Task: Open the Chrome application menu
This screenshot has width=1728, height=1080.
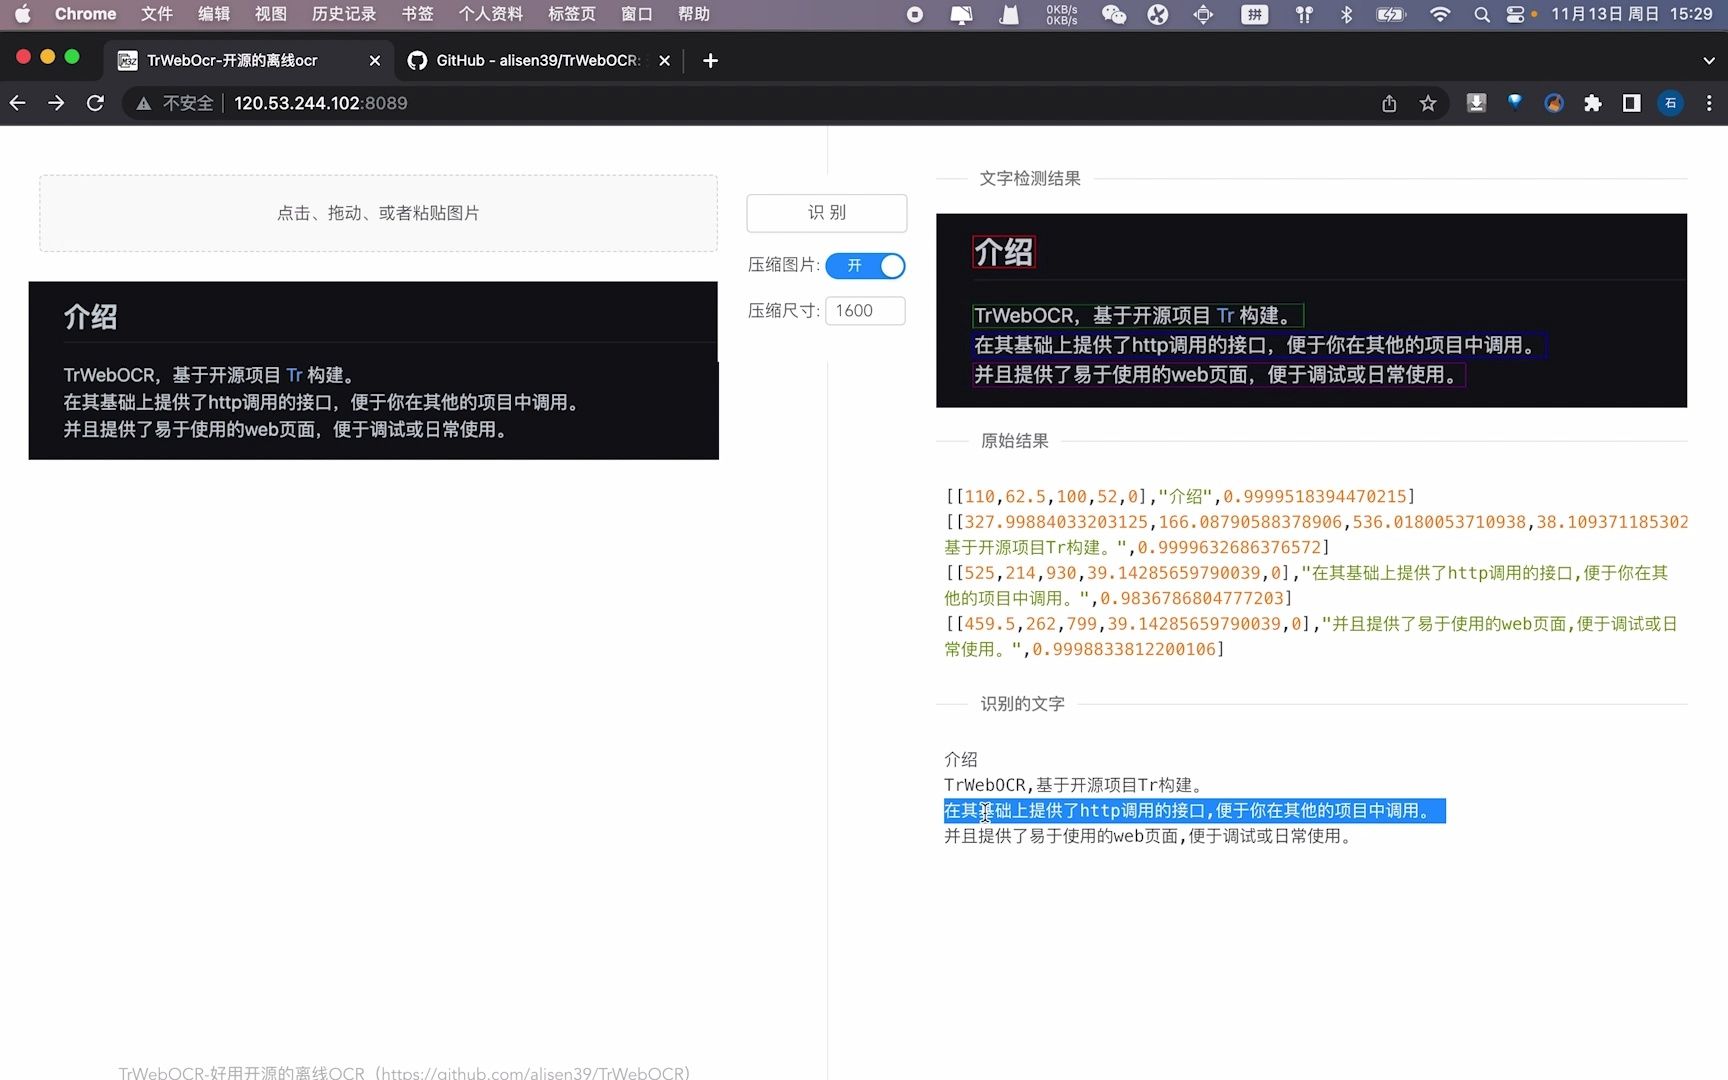Action: point(85,14)
